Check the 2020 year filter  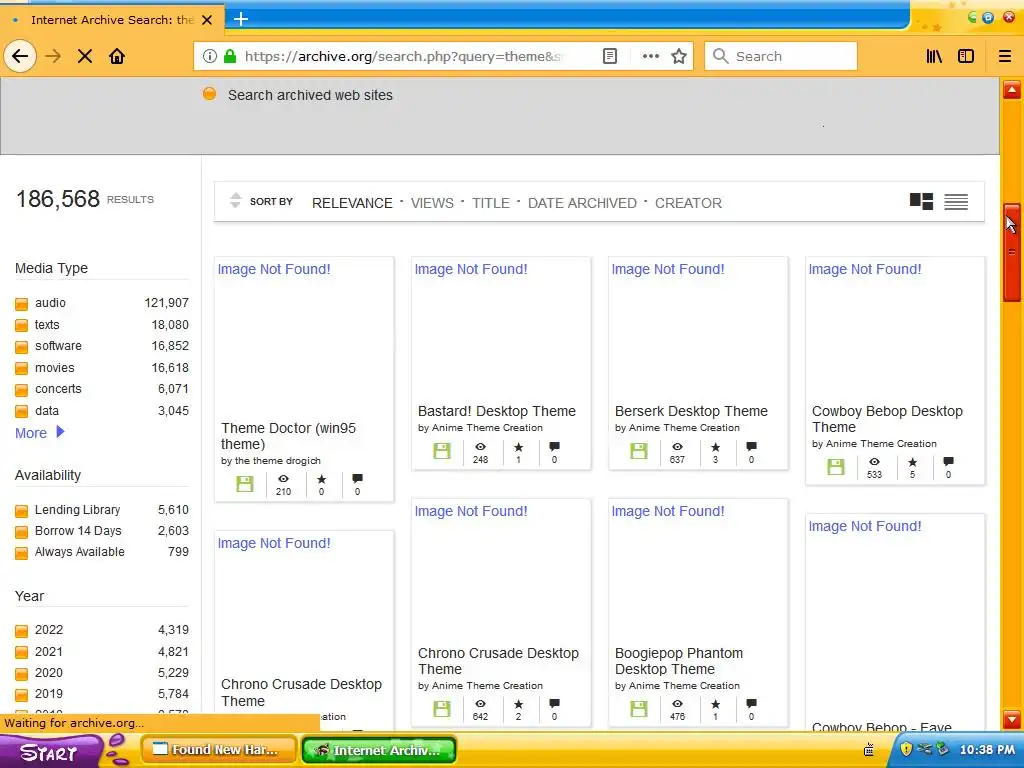pos(22,673)
